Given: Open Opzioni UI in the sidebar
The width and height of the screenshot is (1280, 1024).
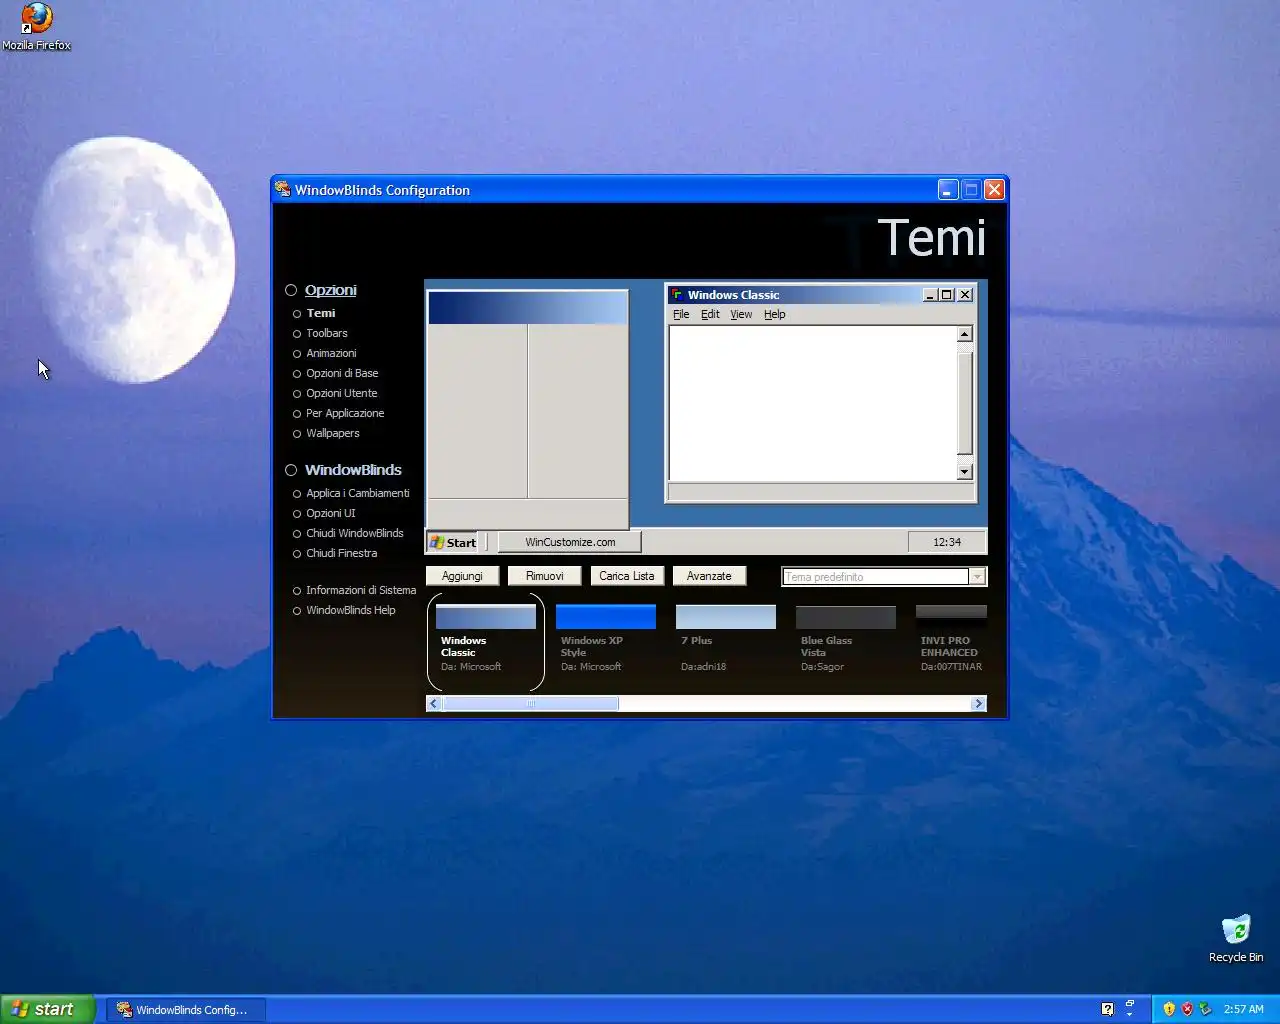Looking at the screenshot, I should [x=331, y=513].
